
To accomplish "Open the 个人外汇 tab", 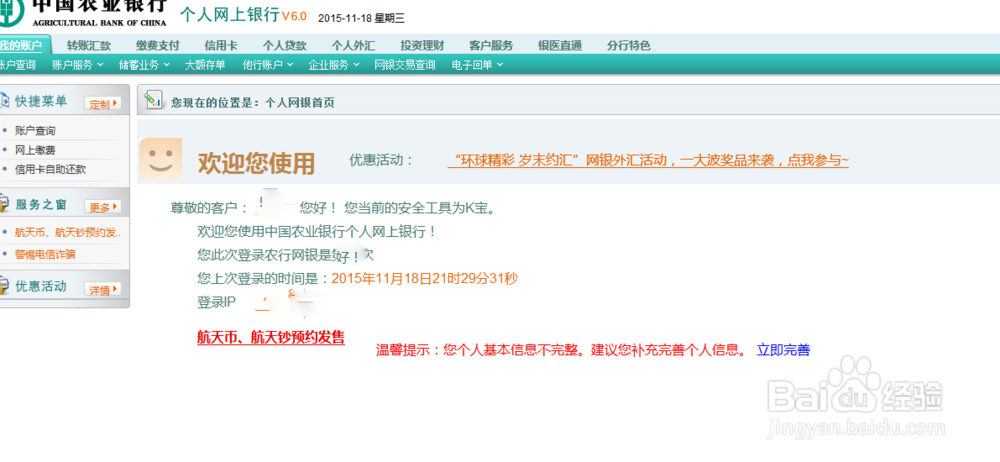I will click(353, 45).
